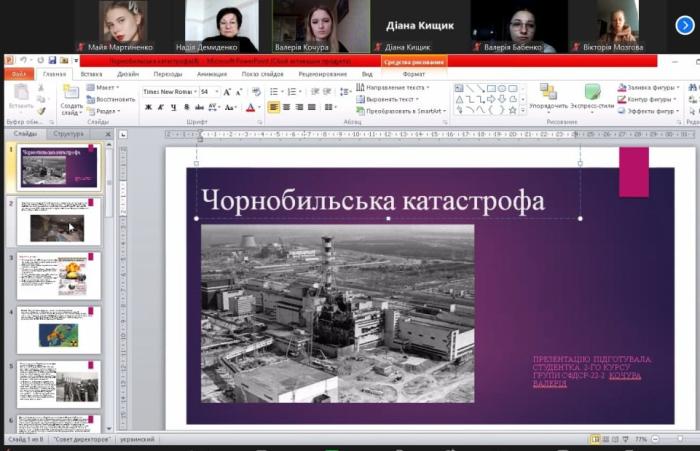Screen dimensions: 700x451
Task: Select the straight line shape in the gallery
Action: [470, 88]
